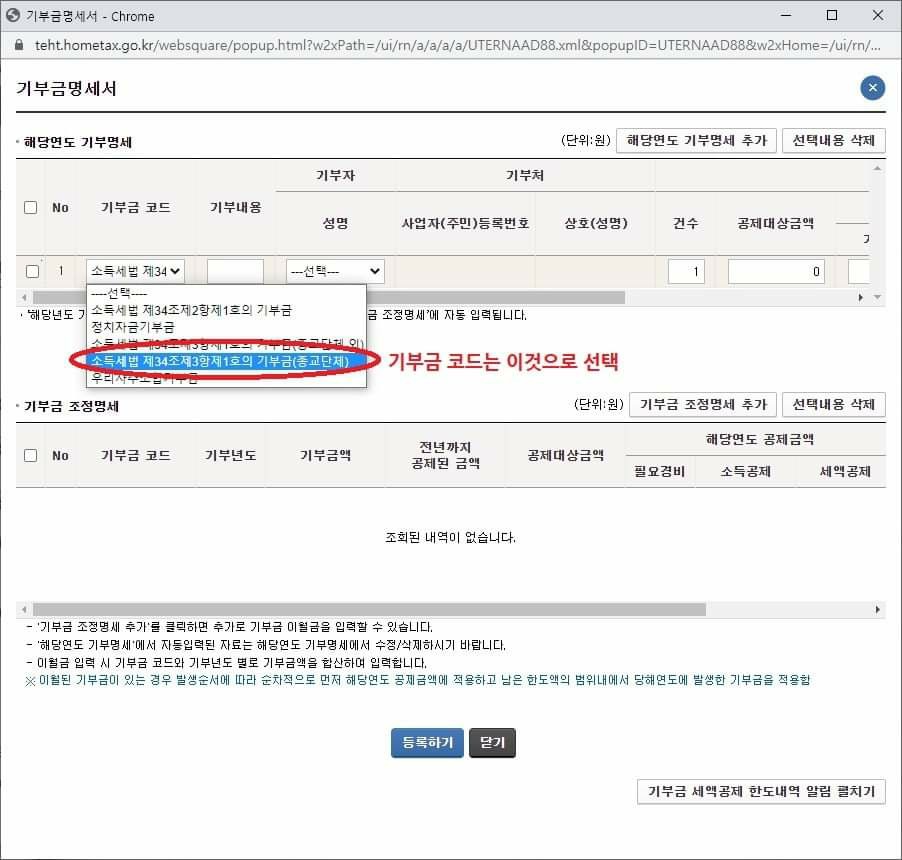Click the lock icon in the address bar
This screenshot has width=902, height=860.
[17, 45]
